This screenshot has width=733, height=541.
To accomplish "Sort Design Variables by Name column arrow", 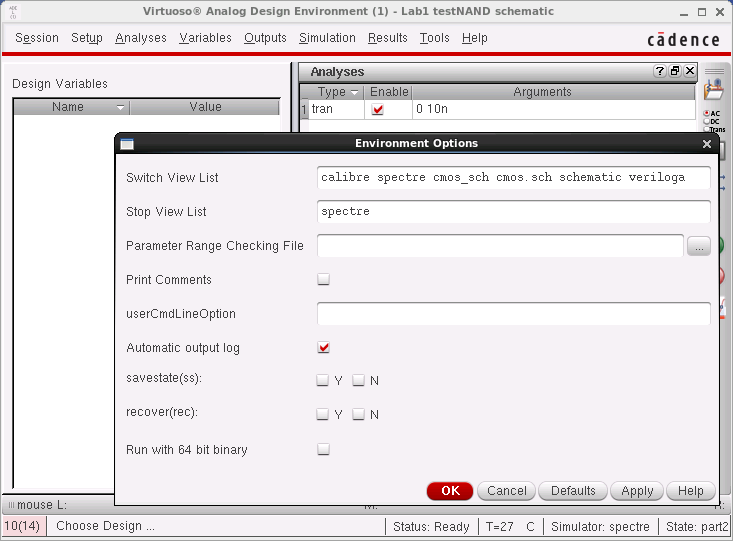I will (120, 108).
